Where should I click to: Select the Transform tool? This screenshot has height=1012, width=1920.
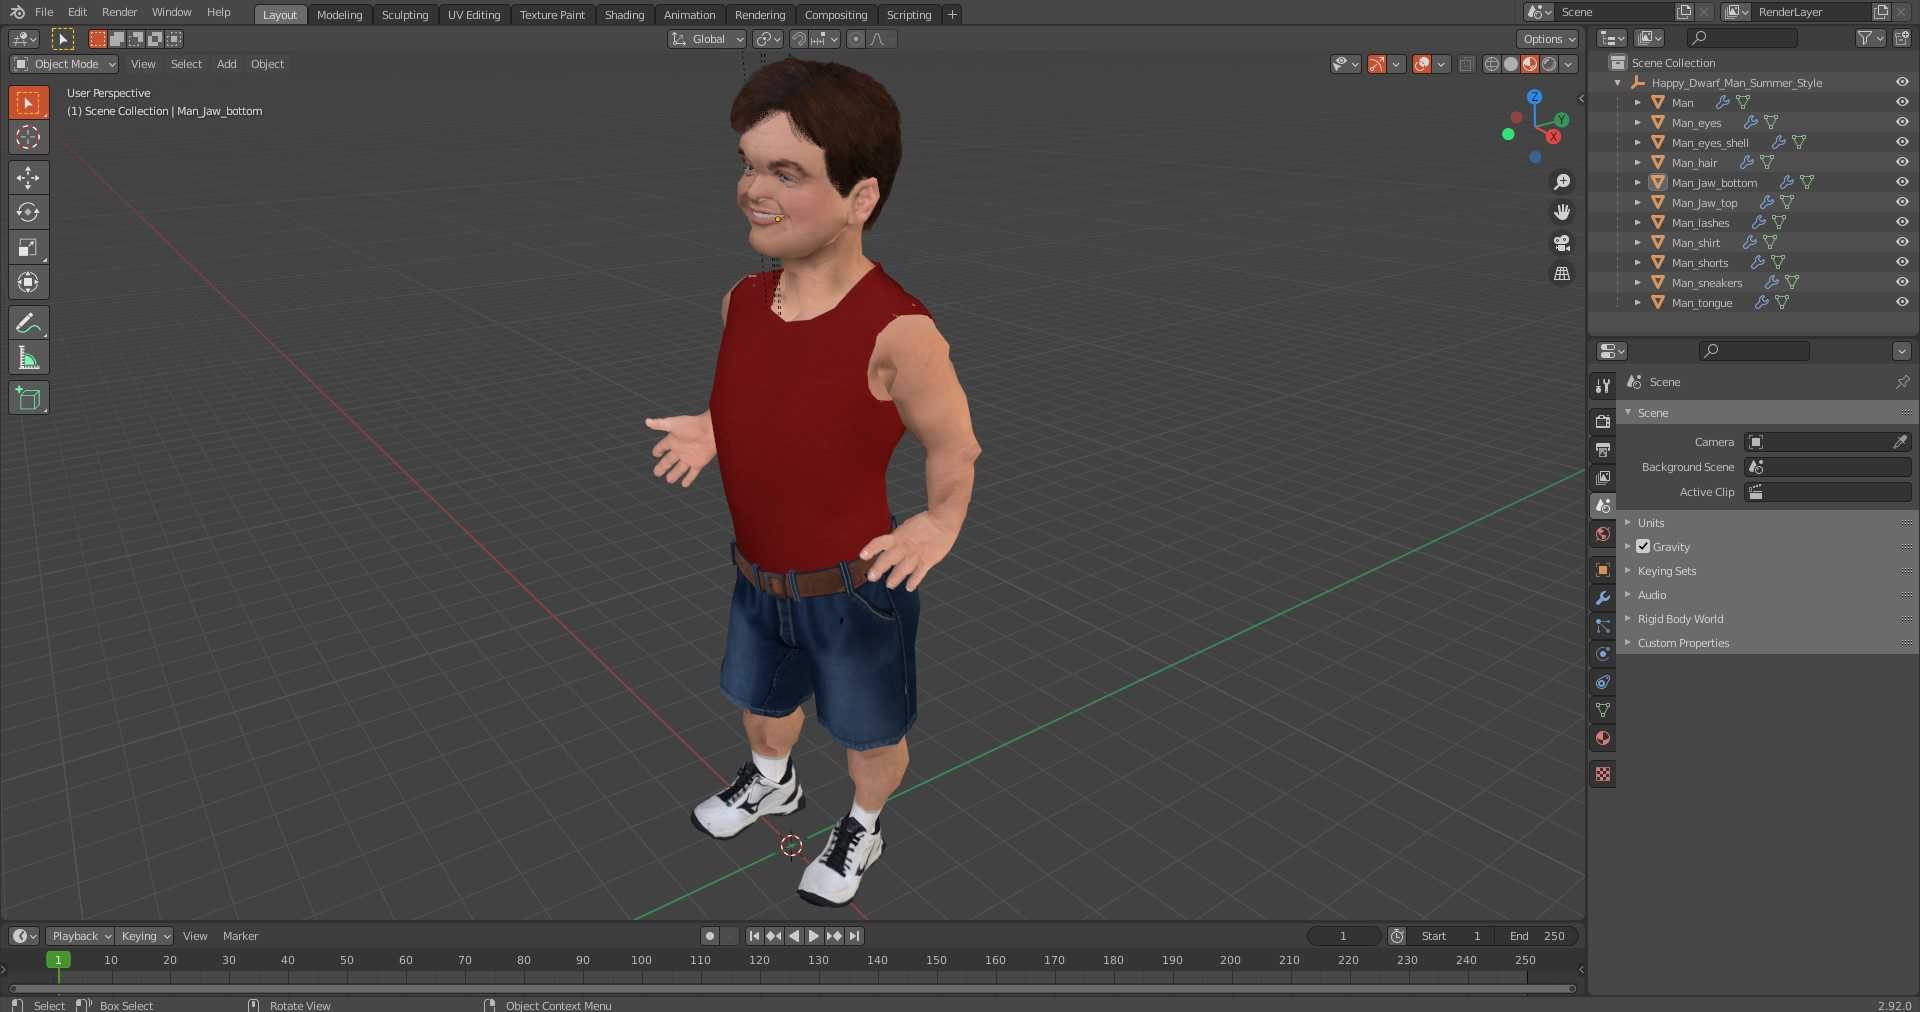[x=28, y=283]
